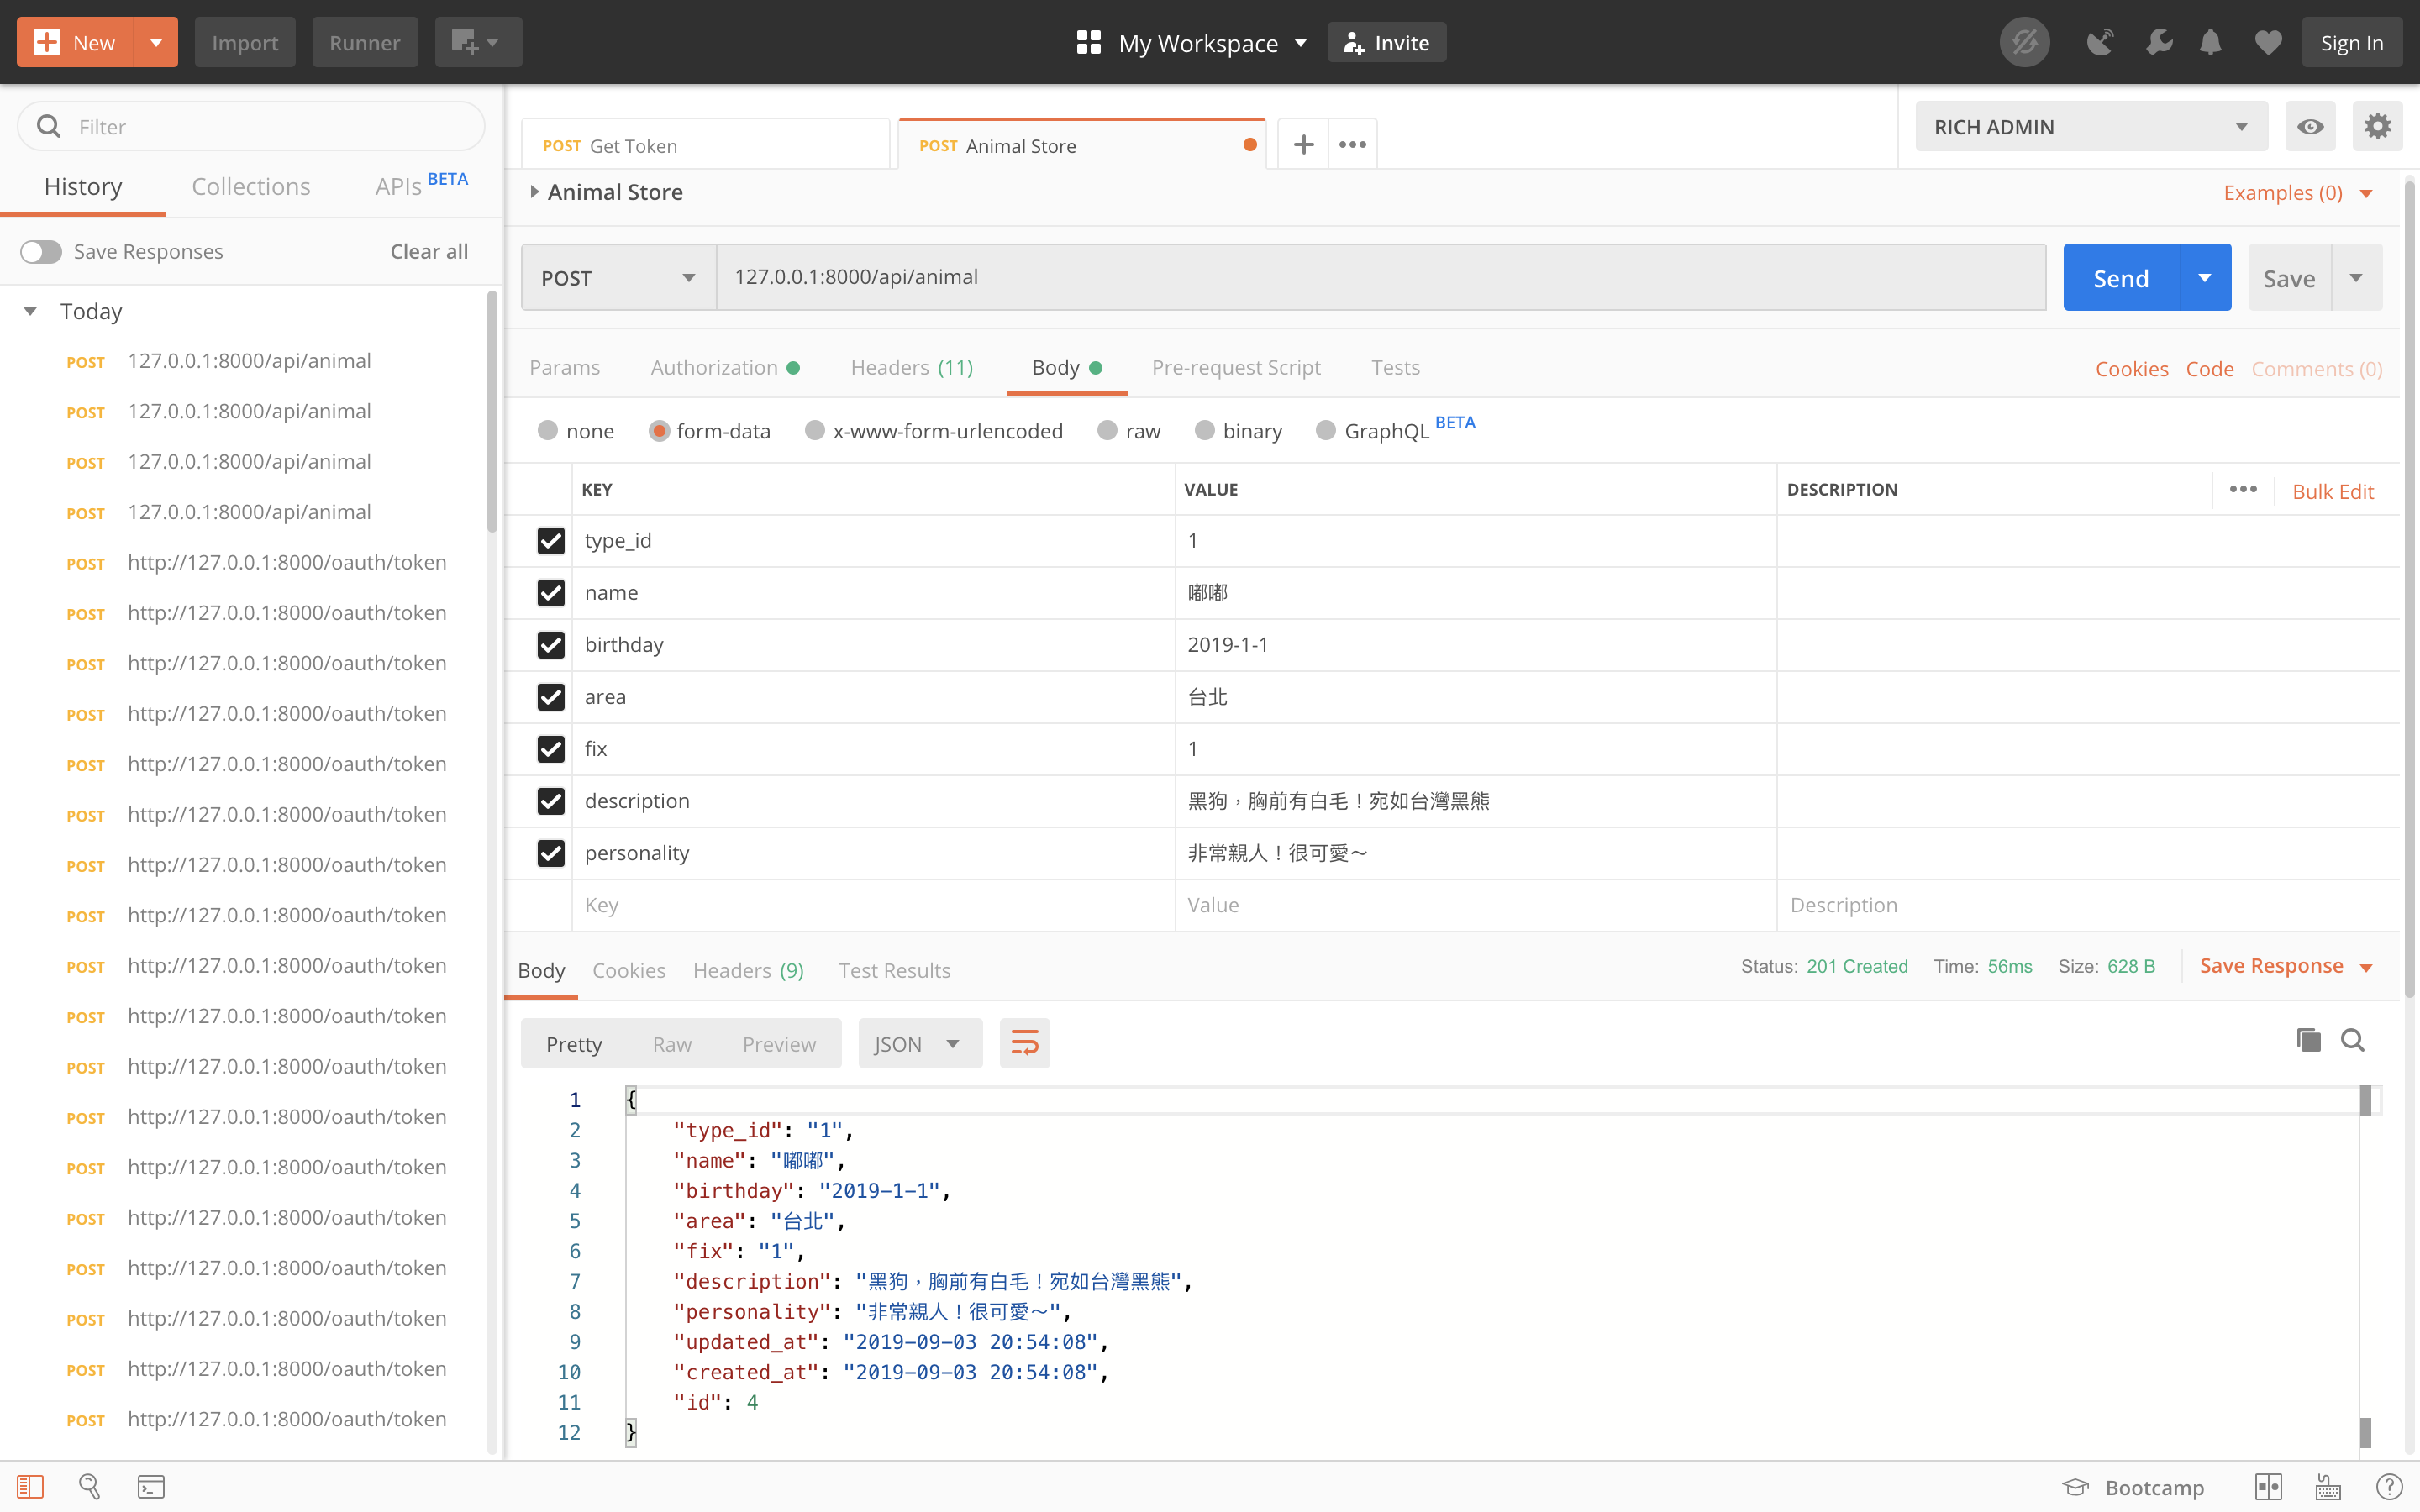The height and width of the screenshot is (1512, 2420).
Task: Open Save Response dropdown
Action: click(2286, 965)
